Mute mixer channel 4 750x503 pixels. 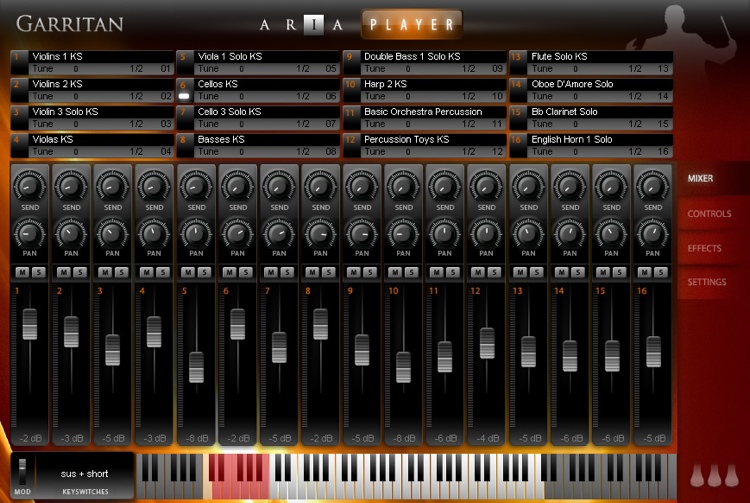point(146,272)
